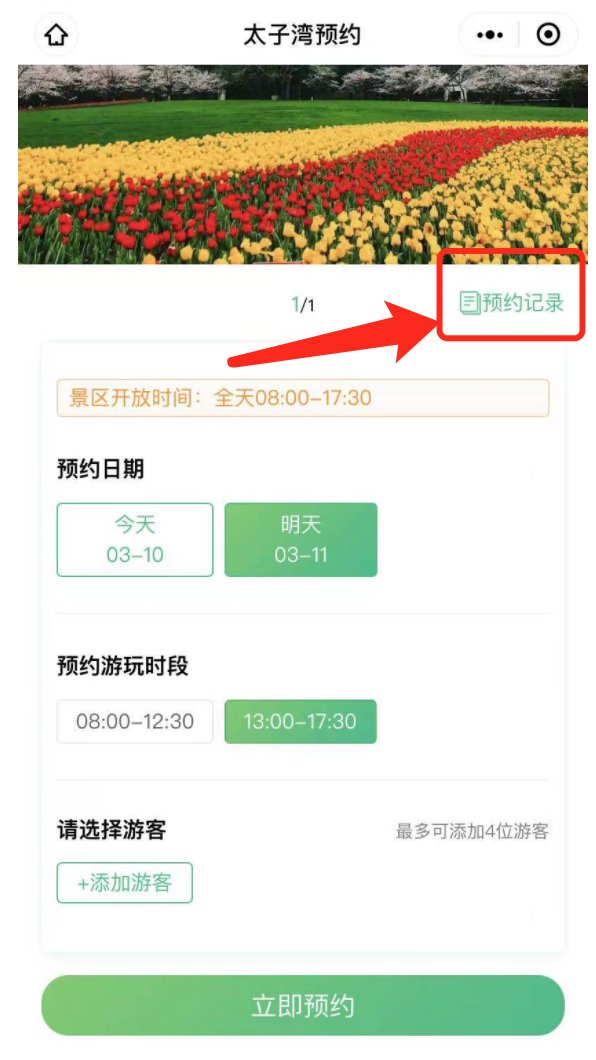Click the +添加游客 button
Viewport: 596px width, 1060px height.
coord(124,882)
